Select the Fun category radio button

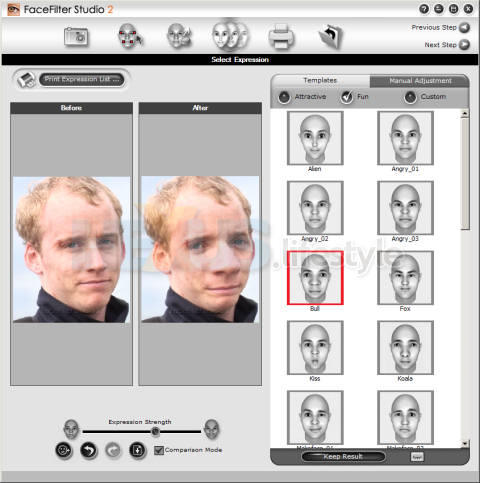[347, 97]
